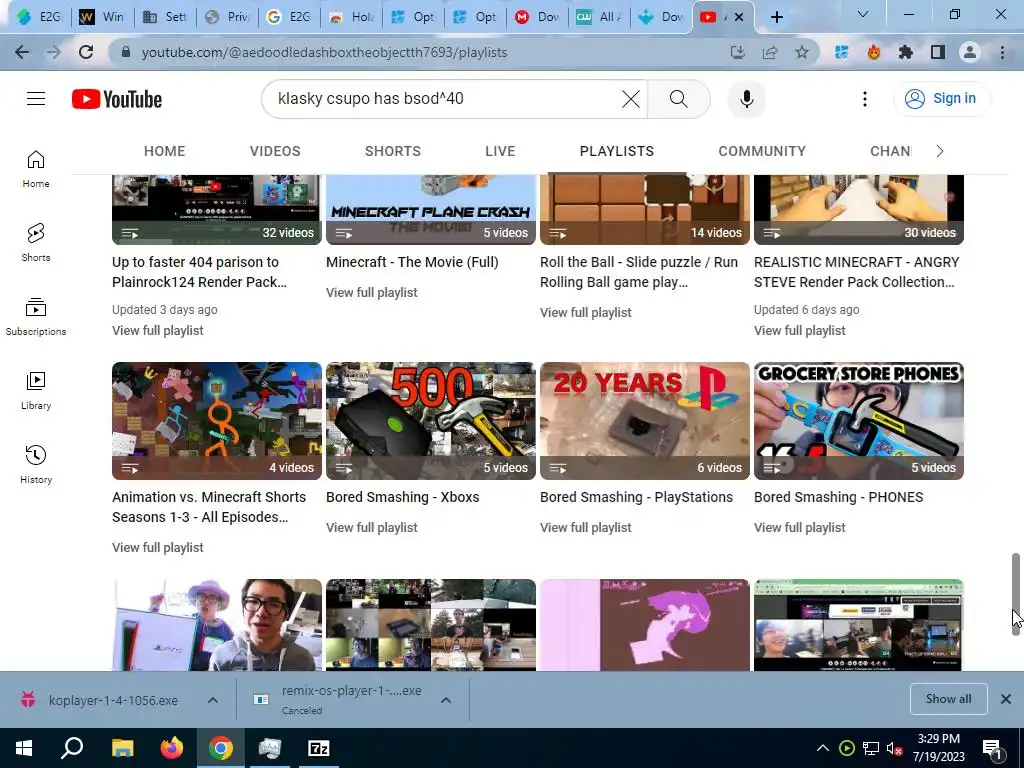Screen dimensions: 1024x768
Task: View full playlist under Roll the Ball
Action: [x=586, y=313]
